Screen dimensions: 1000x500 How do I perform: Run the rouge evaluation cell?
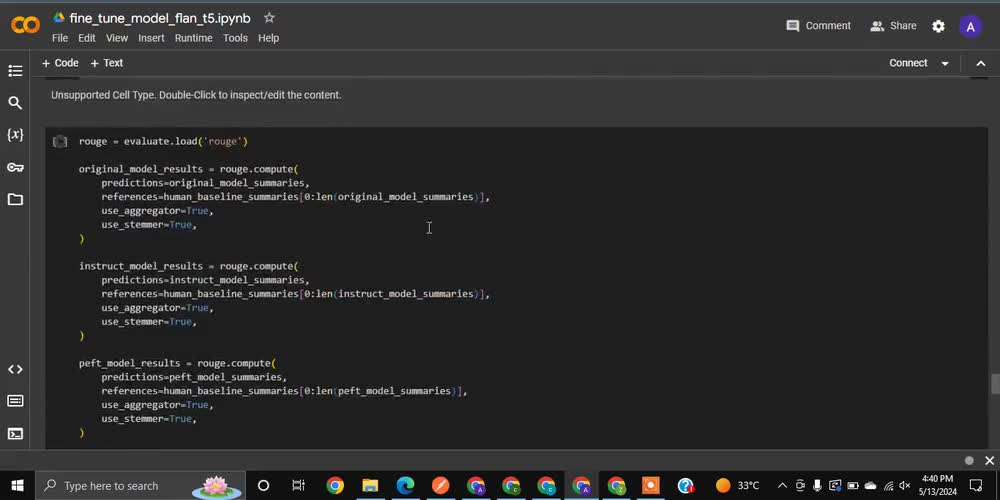click(60, 142)
